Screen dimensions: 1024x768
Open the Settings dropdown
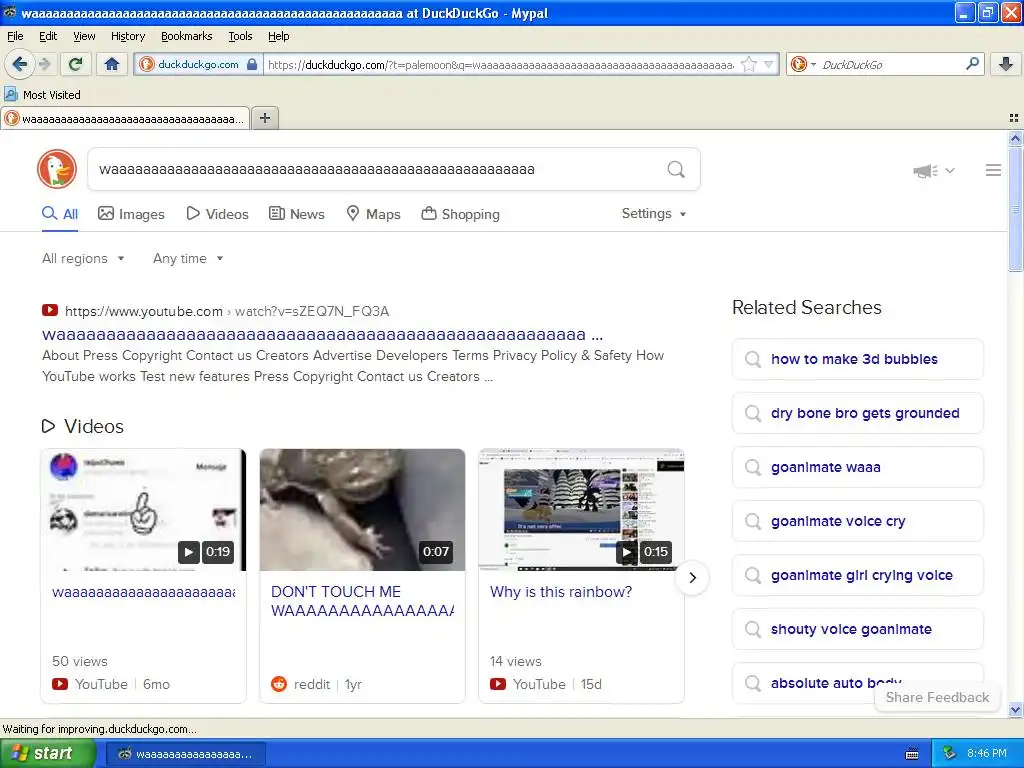pyautogui.click(x=654, y=214)
